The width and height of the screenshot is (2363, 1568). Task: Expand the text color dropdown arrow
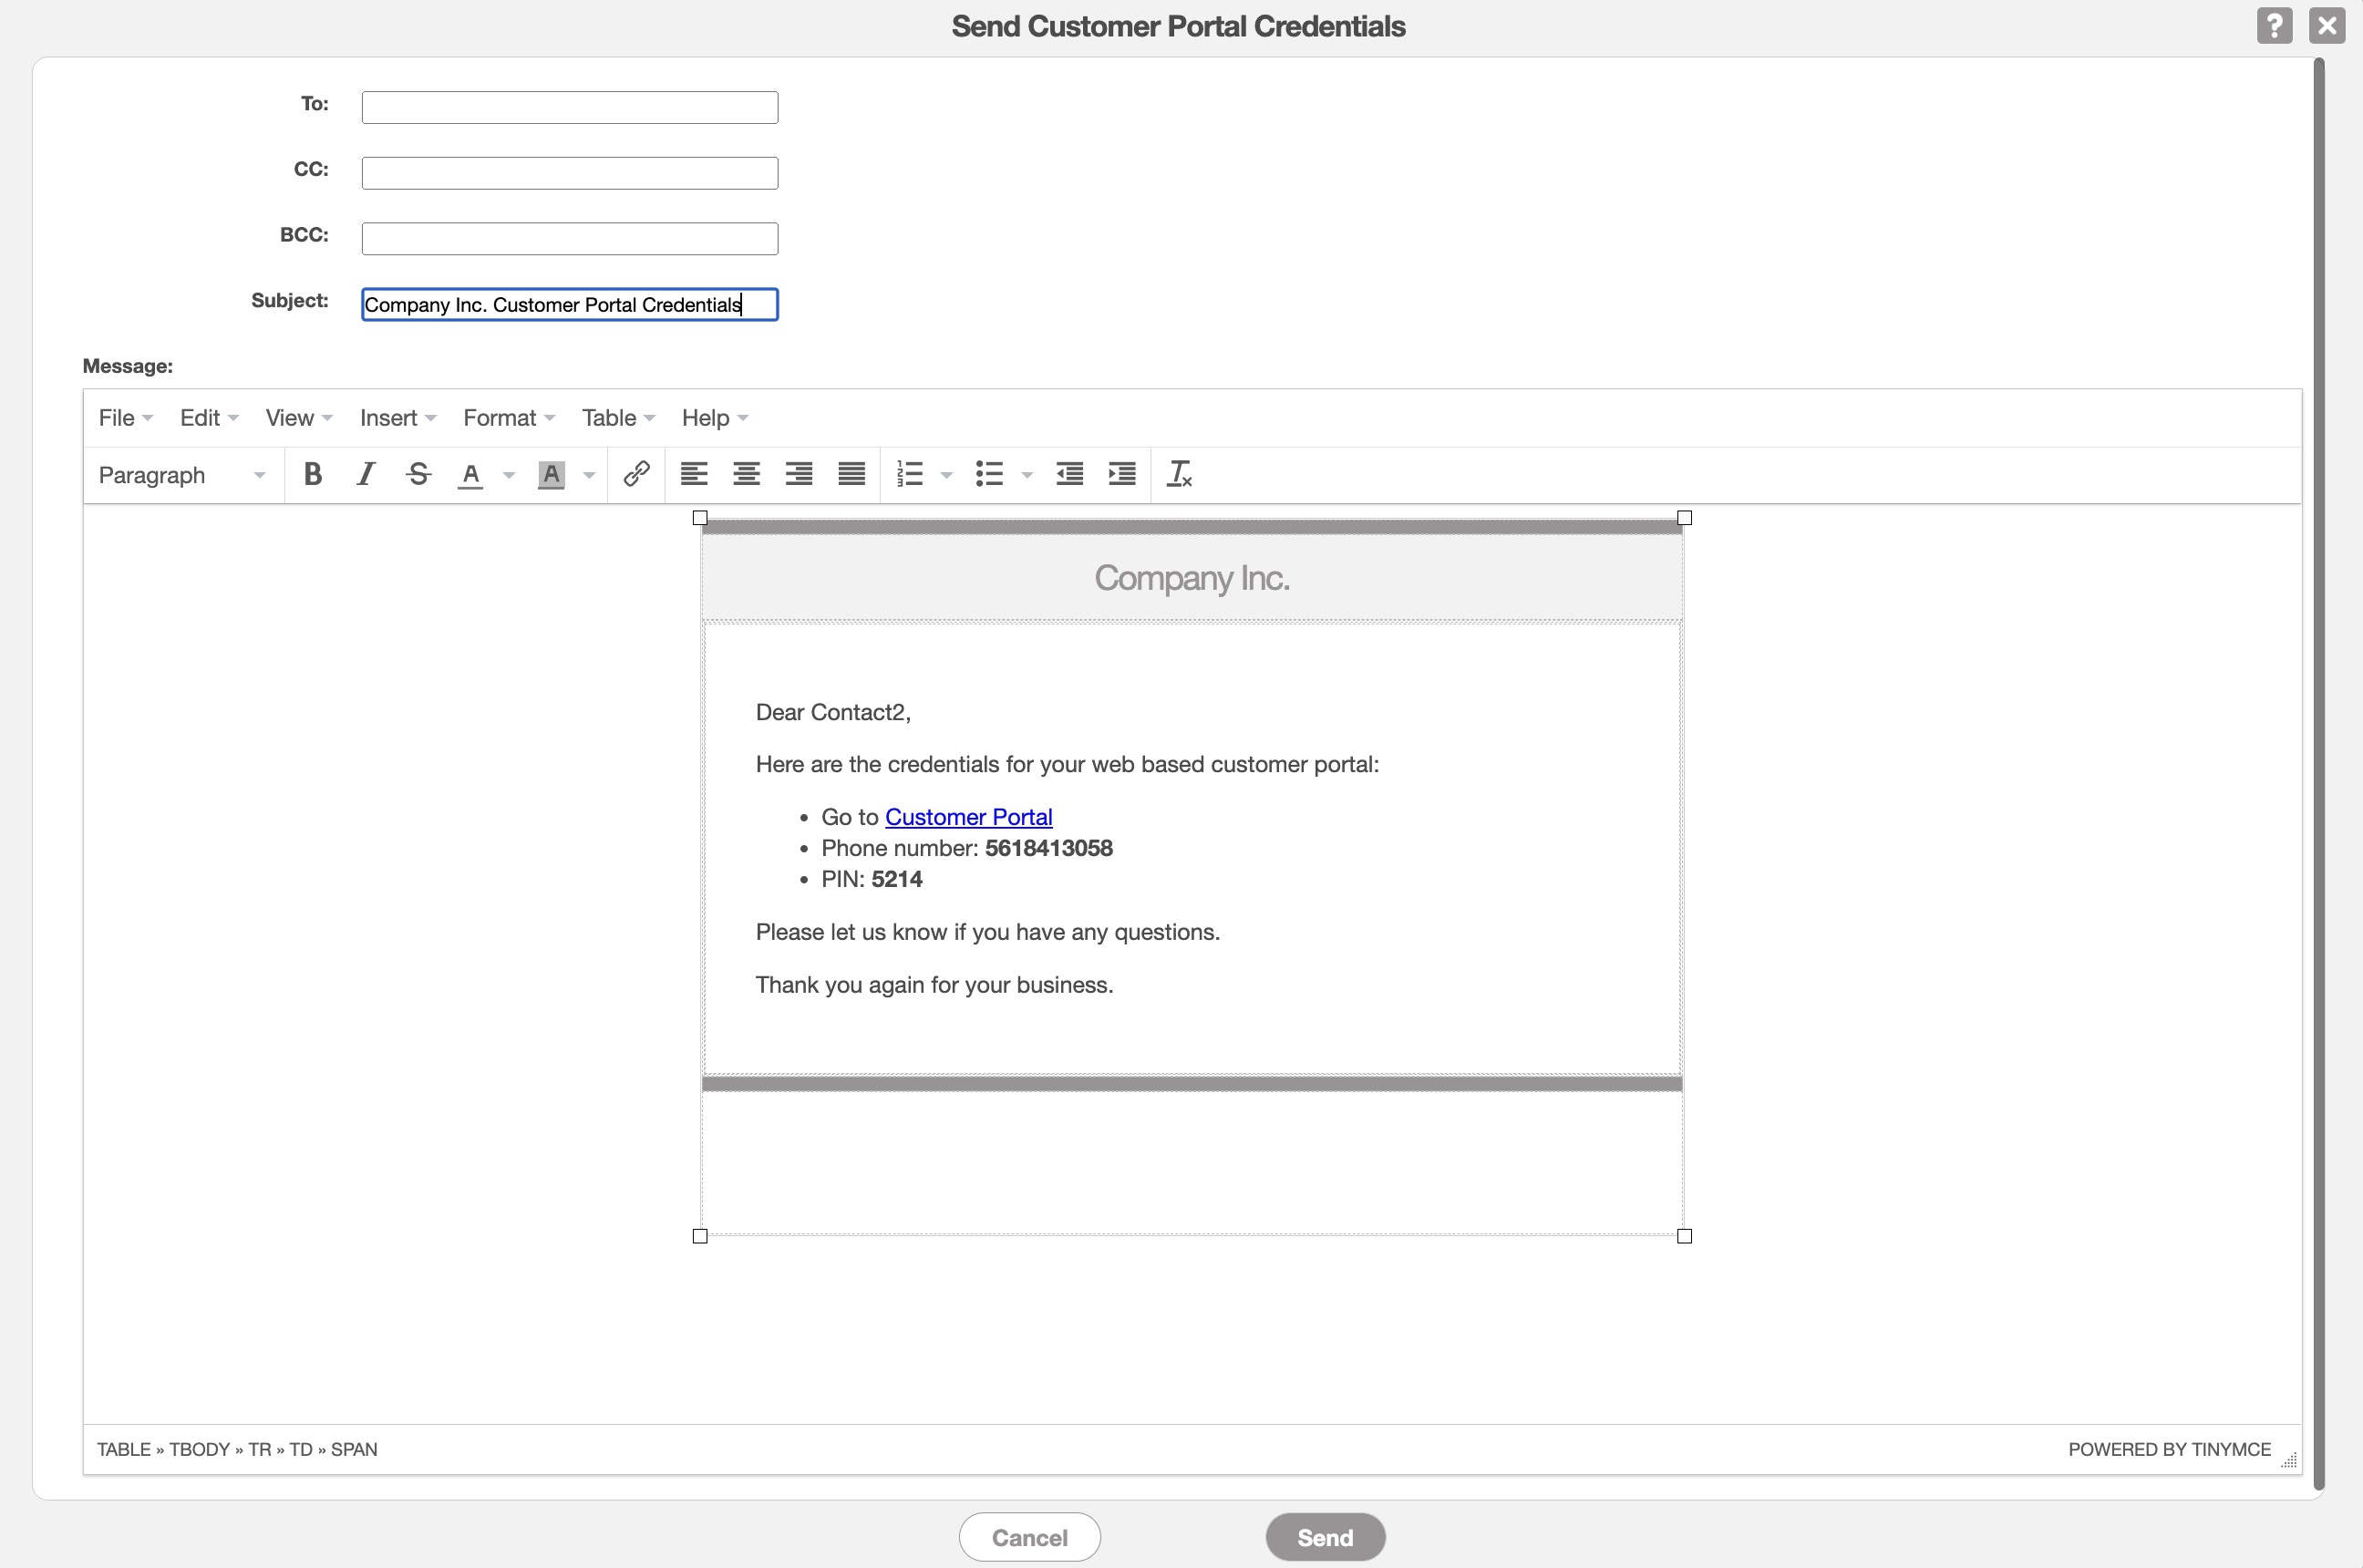tap(509, 475)
